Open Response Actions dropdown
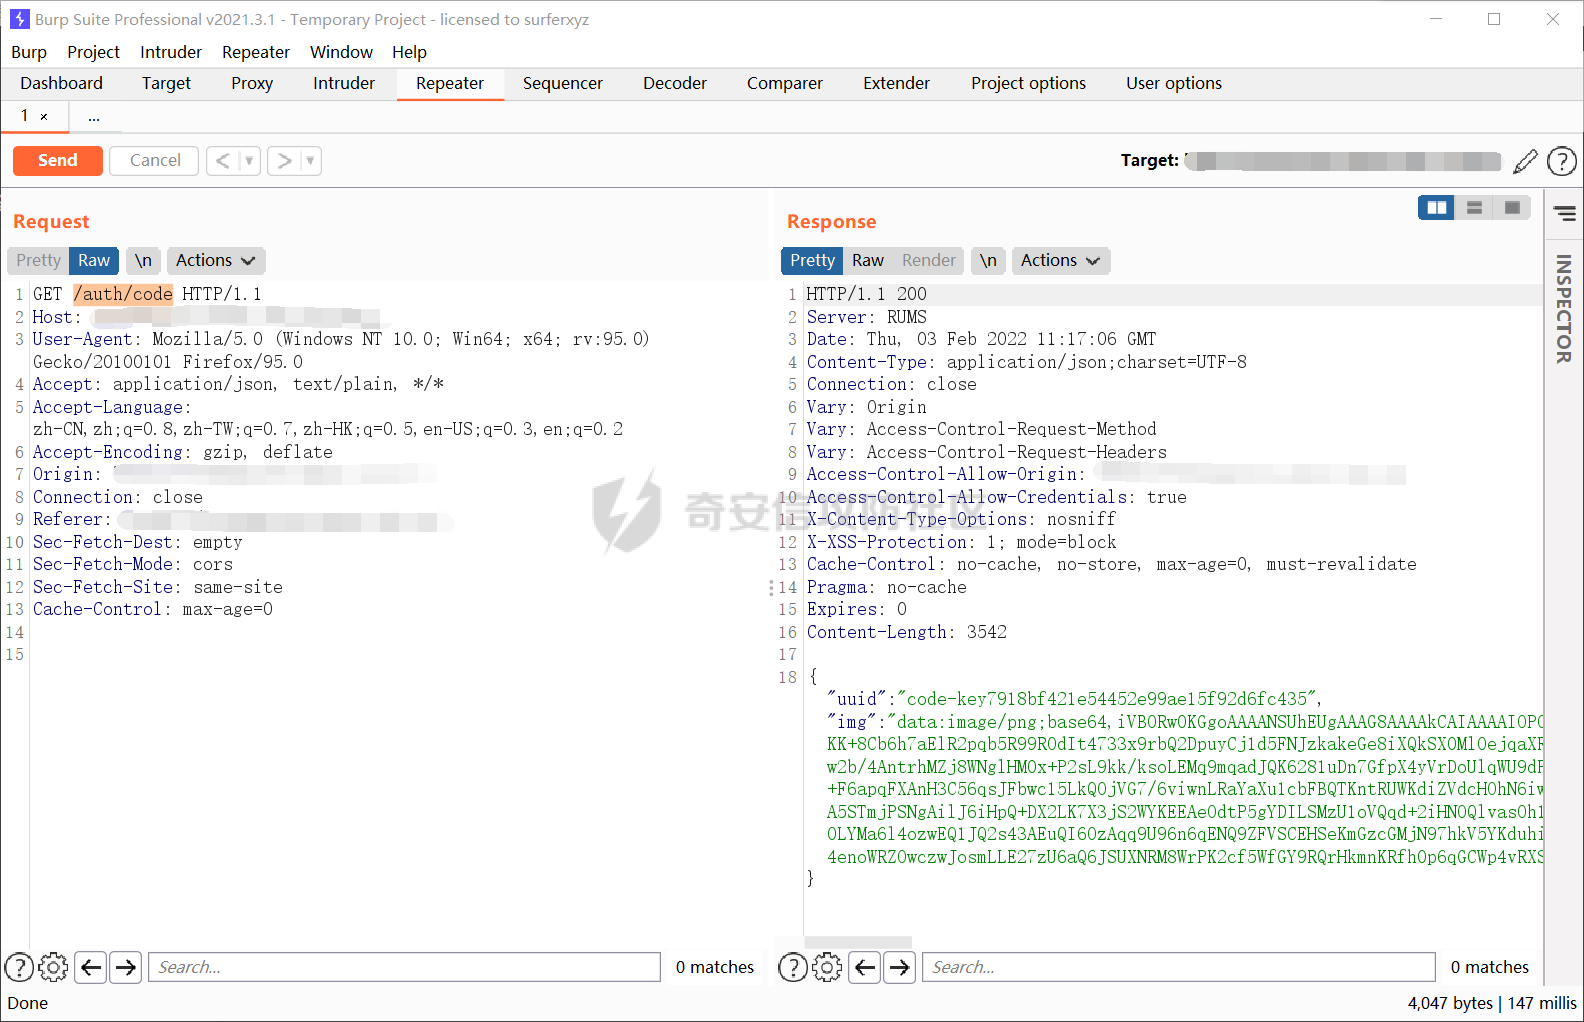1584x1022 pixels. 1060,261
